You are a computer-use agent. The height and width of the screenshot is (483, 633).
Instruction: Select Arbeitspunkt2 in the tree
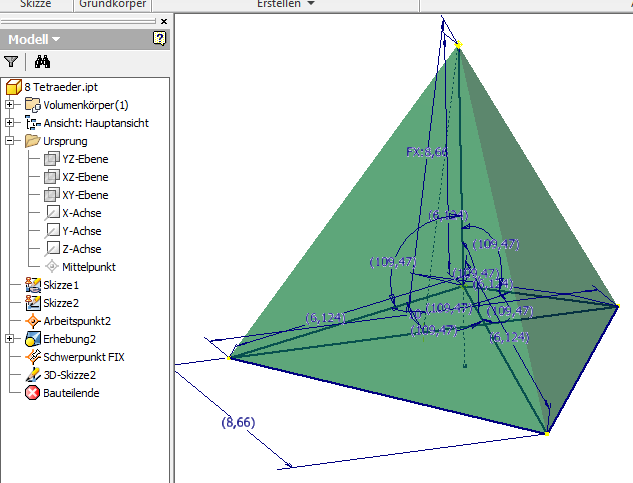(77, 321)
